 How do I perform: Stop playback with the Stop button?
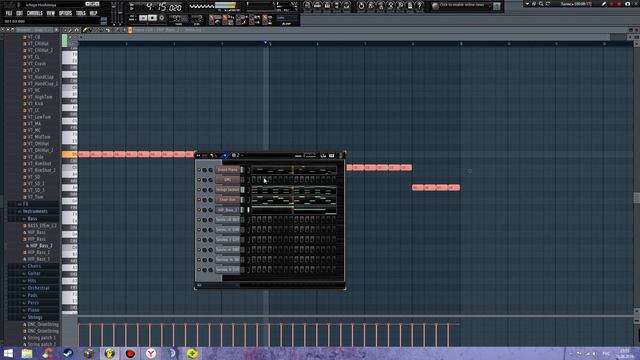(x=152, y=18)
